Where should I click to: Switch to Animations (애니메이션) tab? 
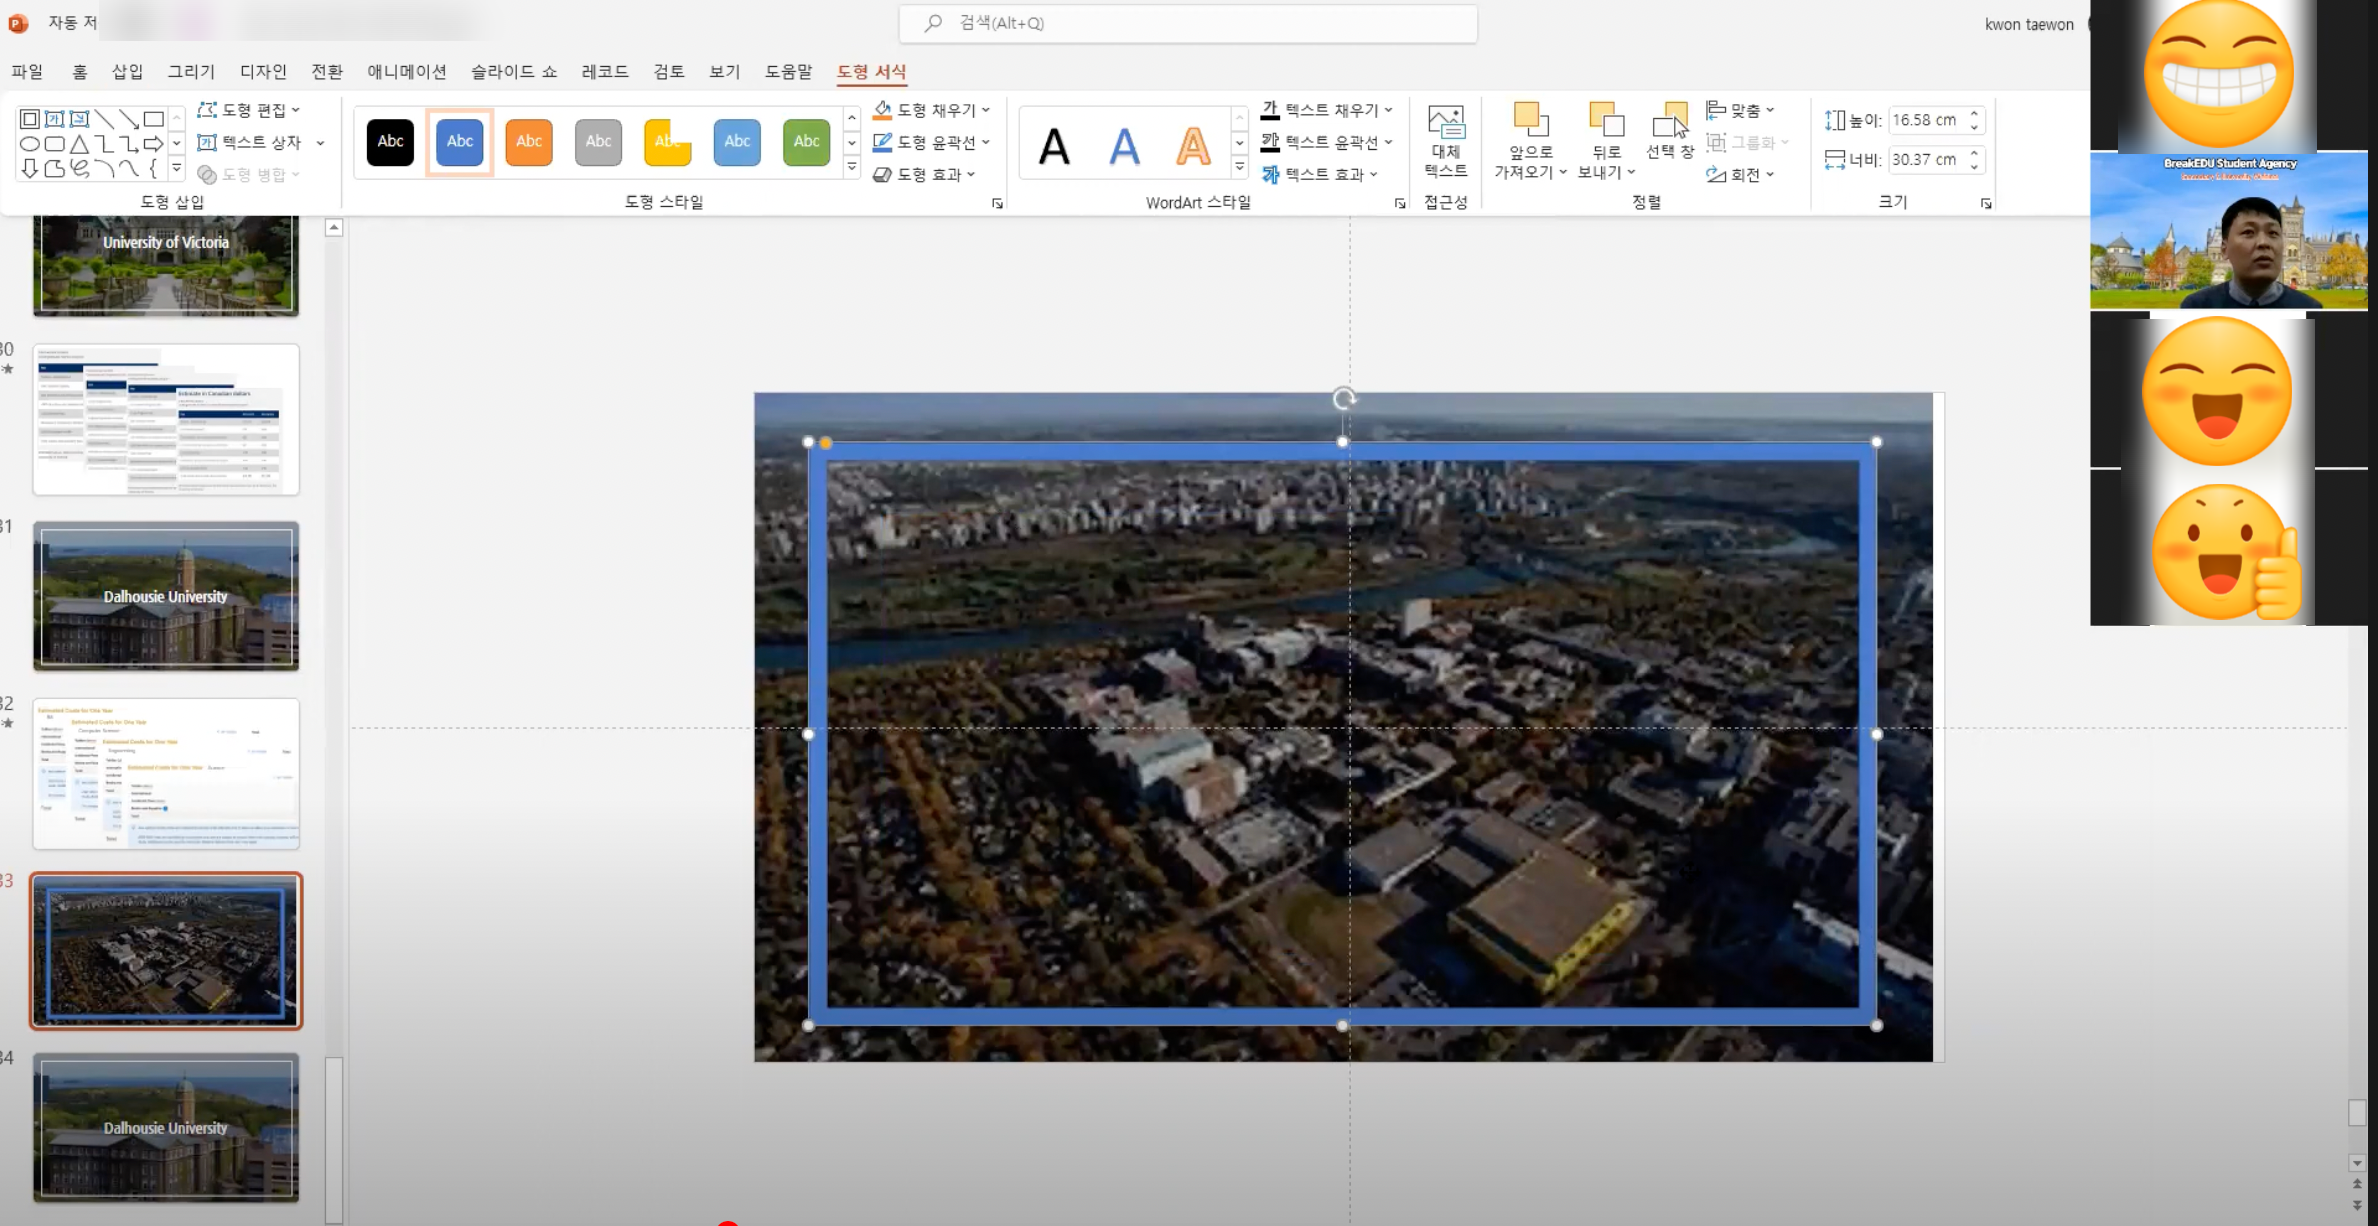click(406, 71)
